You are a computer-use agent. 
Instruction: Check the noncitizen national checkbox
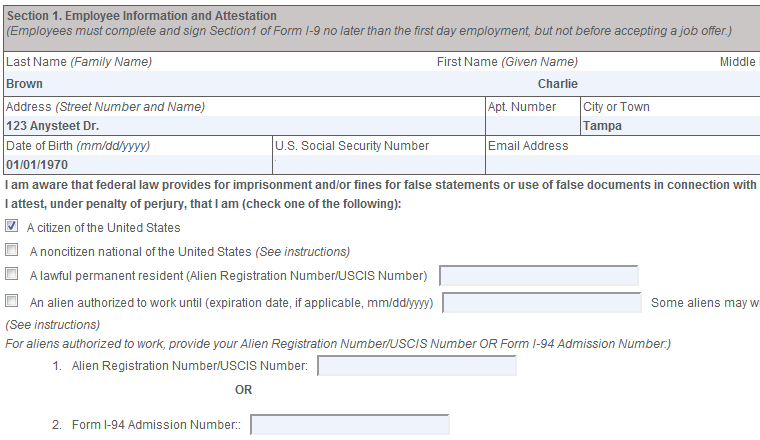[12, 250]
